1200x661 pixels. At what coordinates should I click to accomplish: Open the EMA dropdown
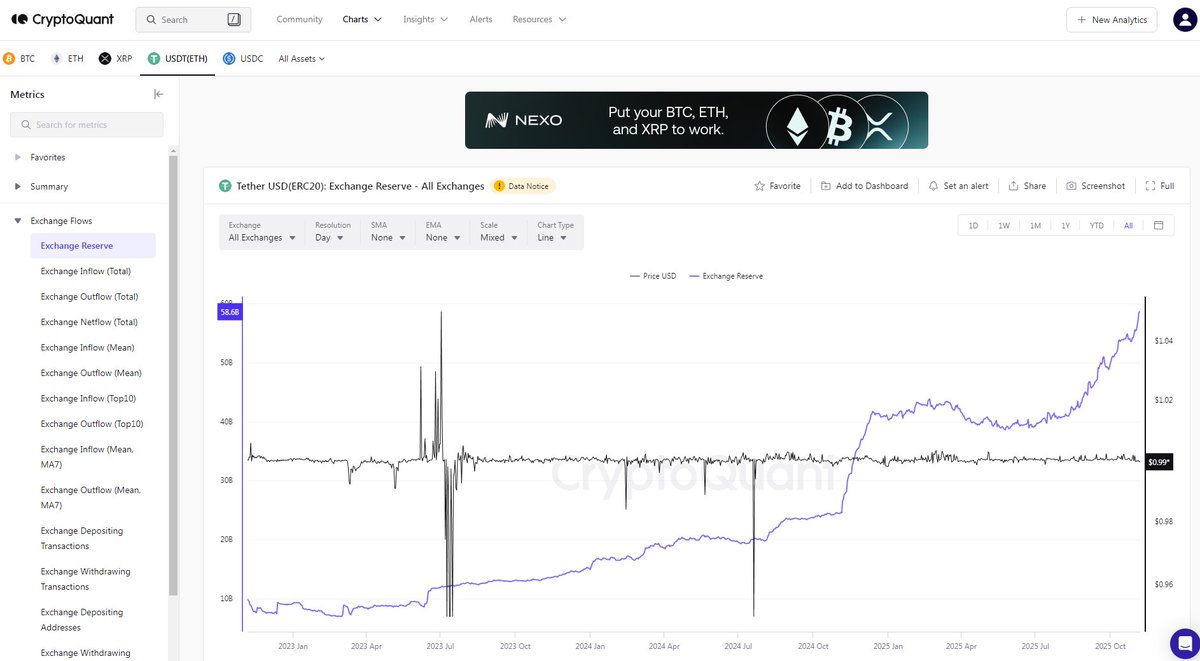click(441, 232)
